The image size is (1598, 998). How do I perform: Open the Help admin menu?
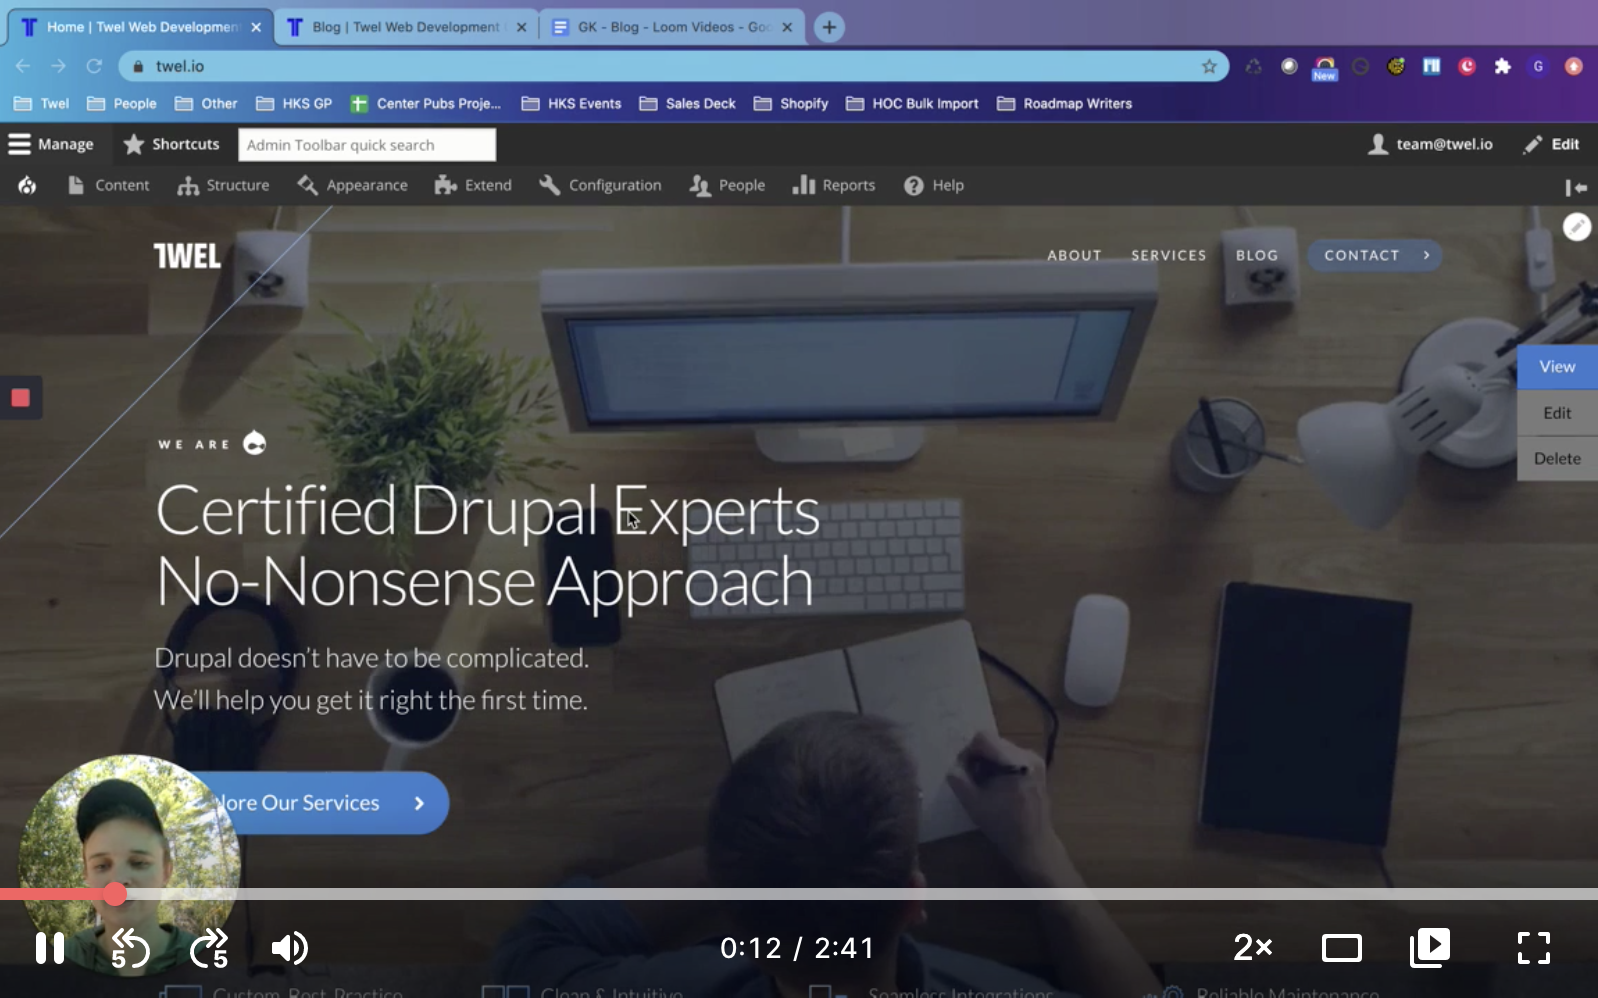point(934,185)
